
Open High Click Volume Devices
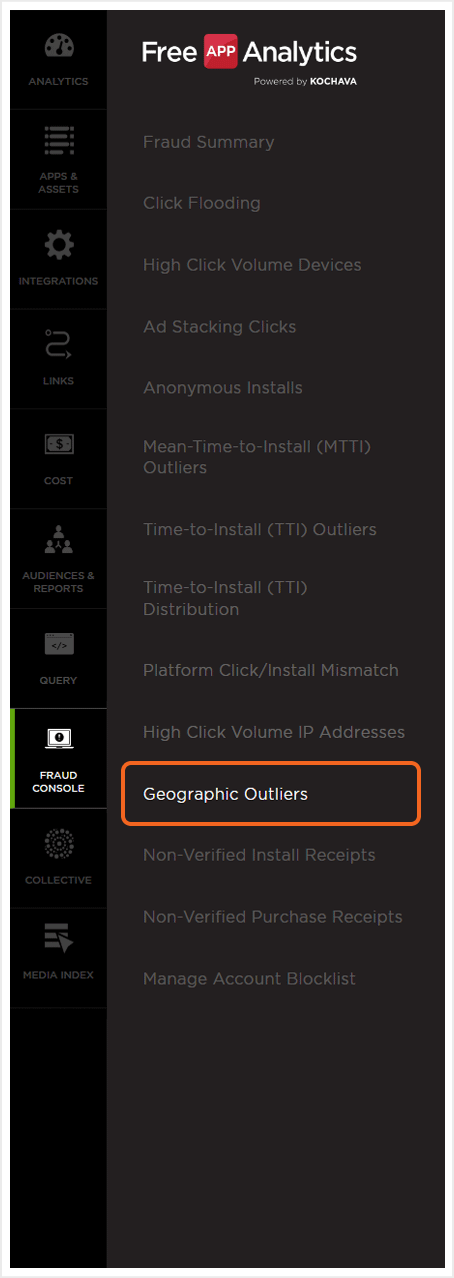[252, 265]
